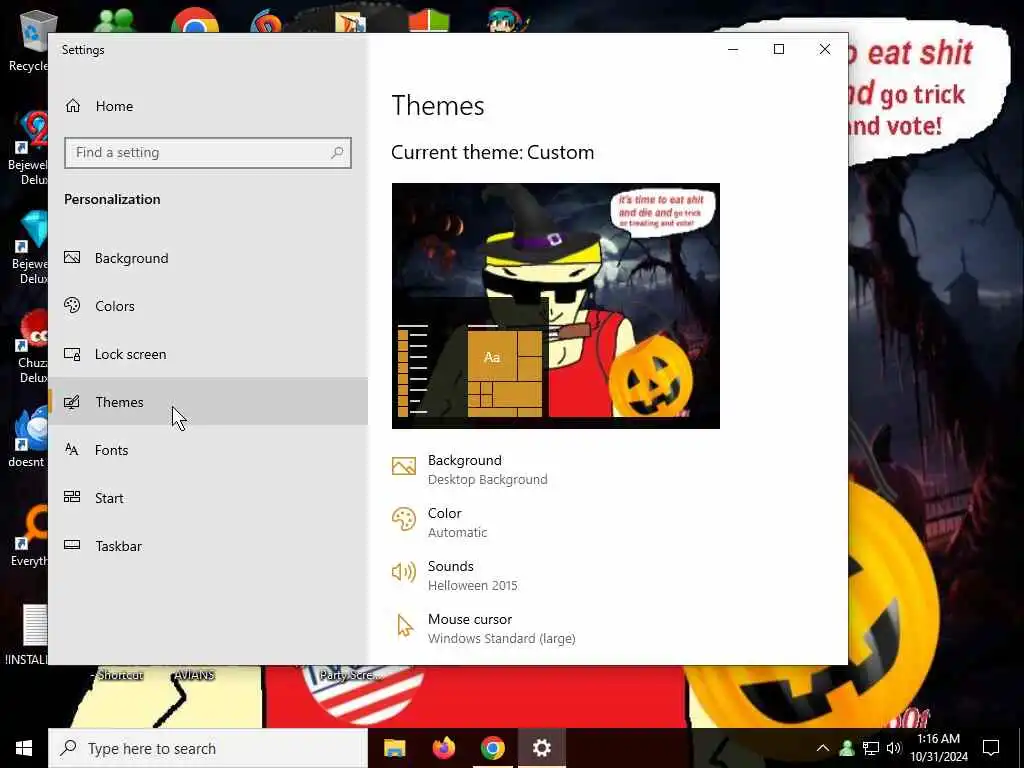Click the theme preview image
Screen dimensions: 1024x768
click(556, 306)
